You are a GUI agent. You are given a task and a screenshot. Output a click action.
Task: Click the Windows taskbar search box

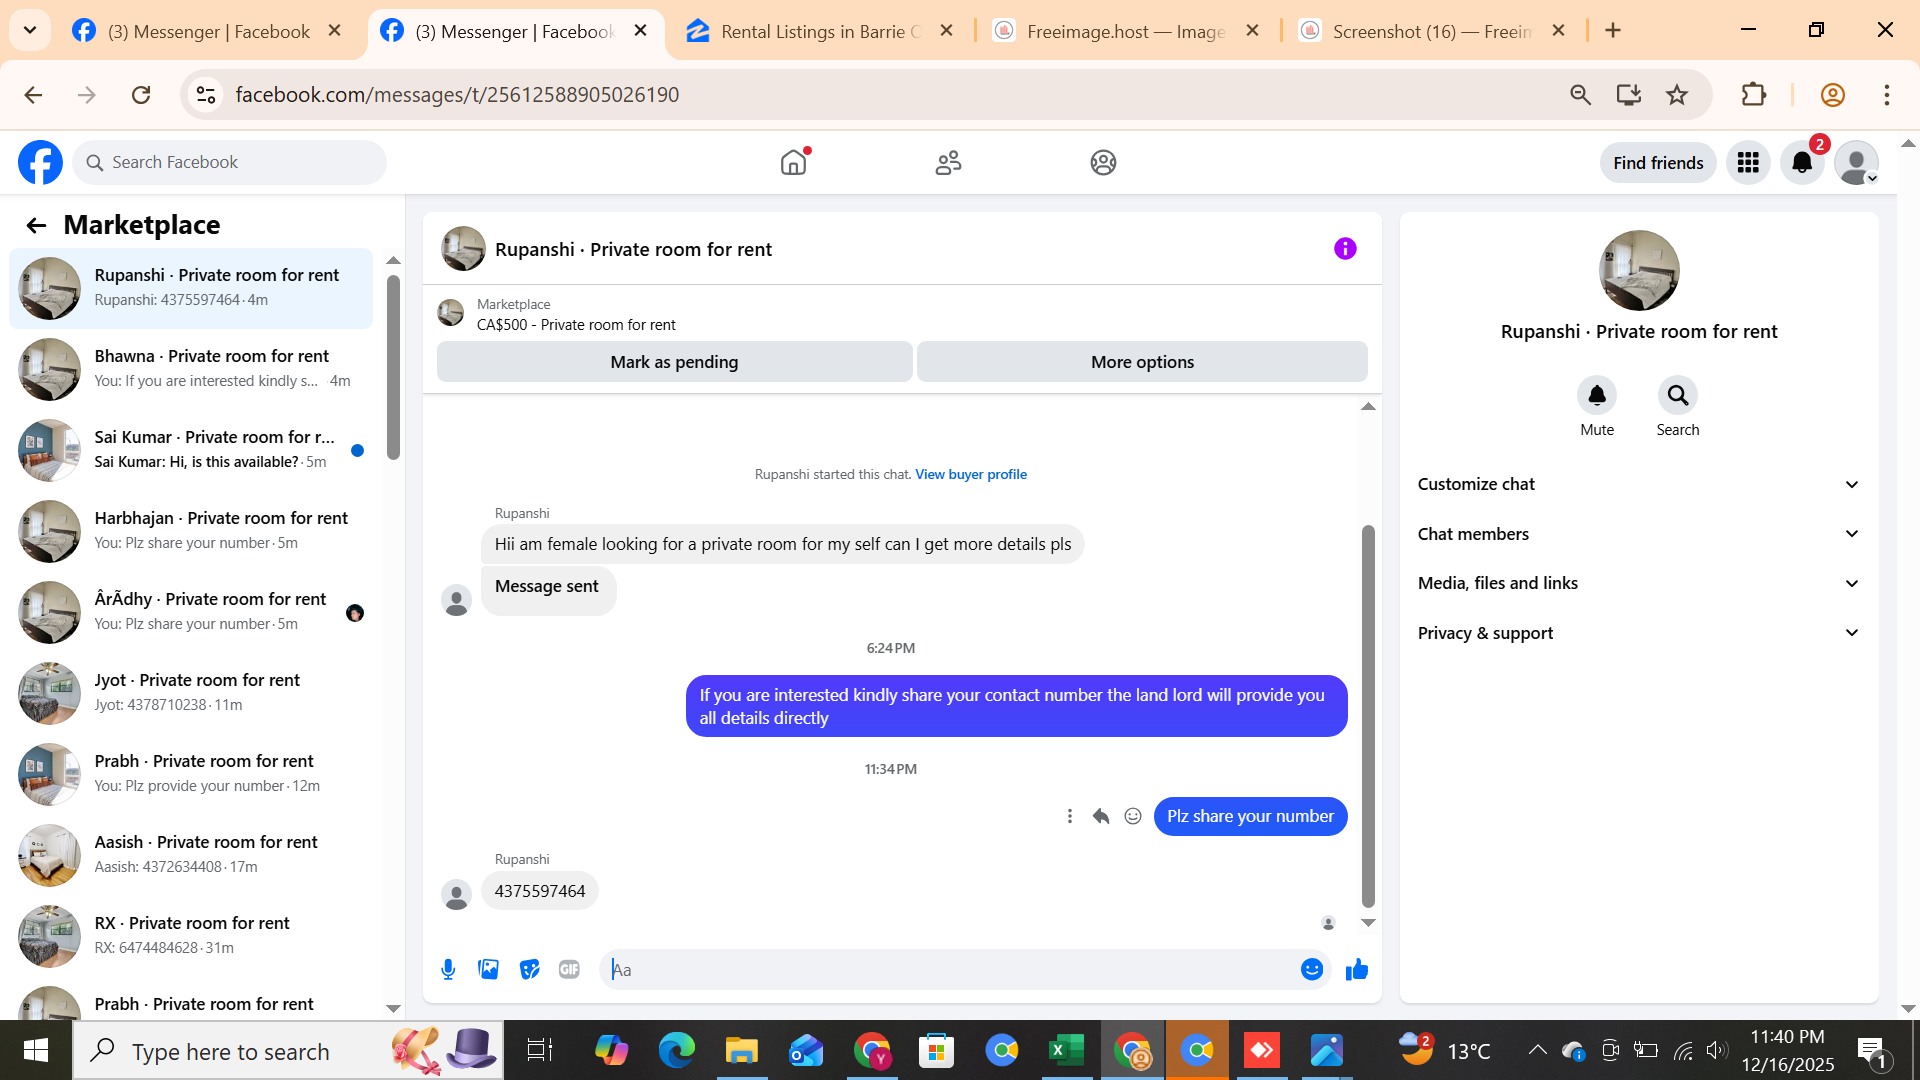(x=288, y=1050)
